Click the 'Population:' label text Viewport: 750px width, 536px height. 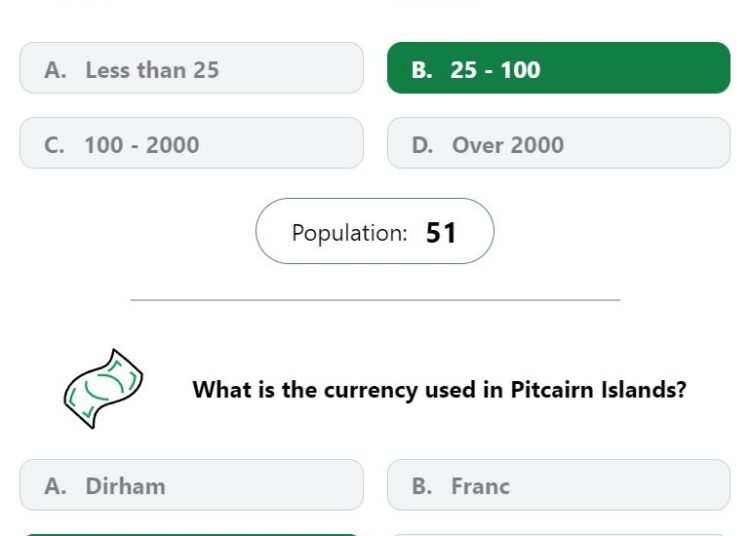[x=350, y=233]
